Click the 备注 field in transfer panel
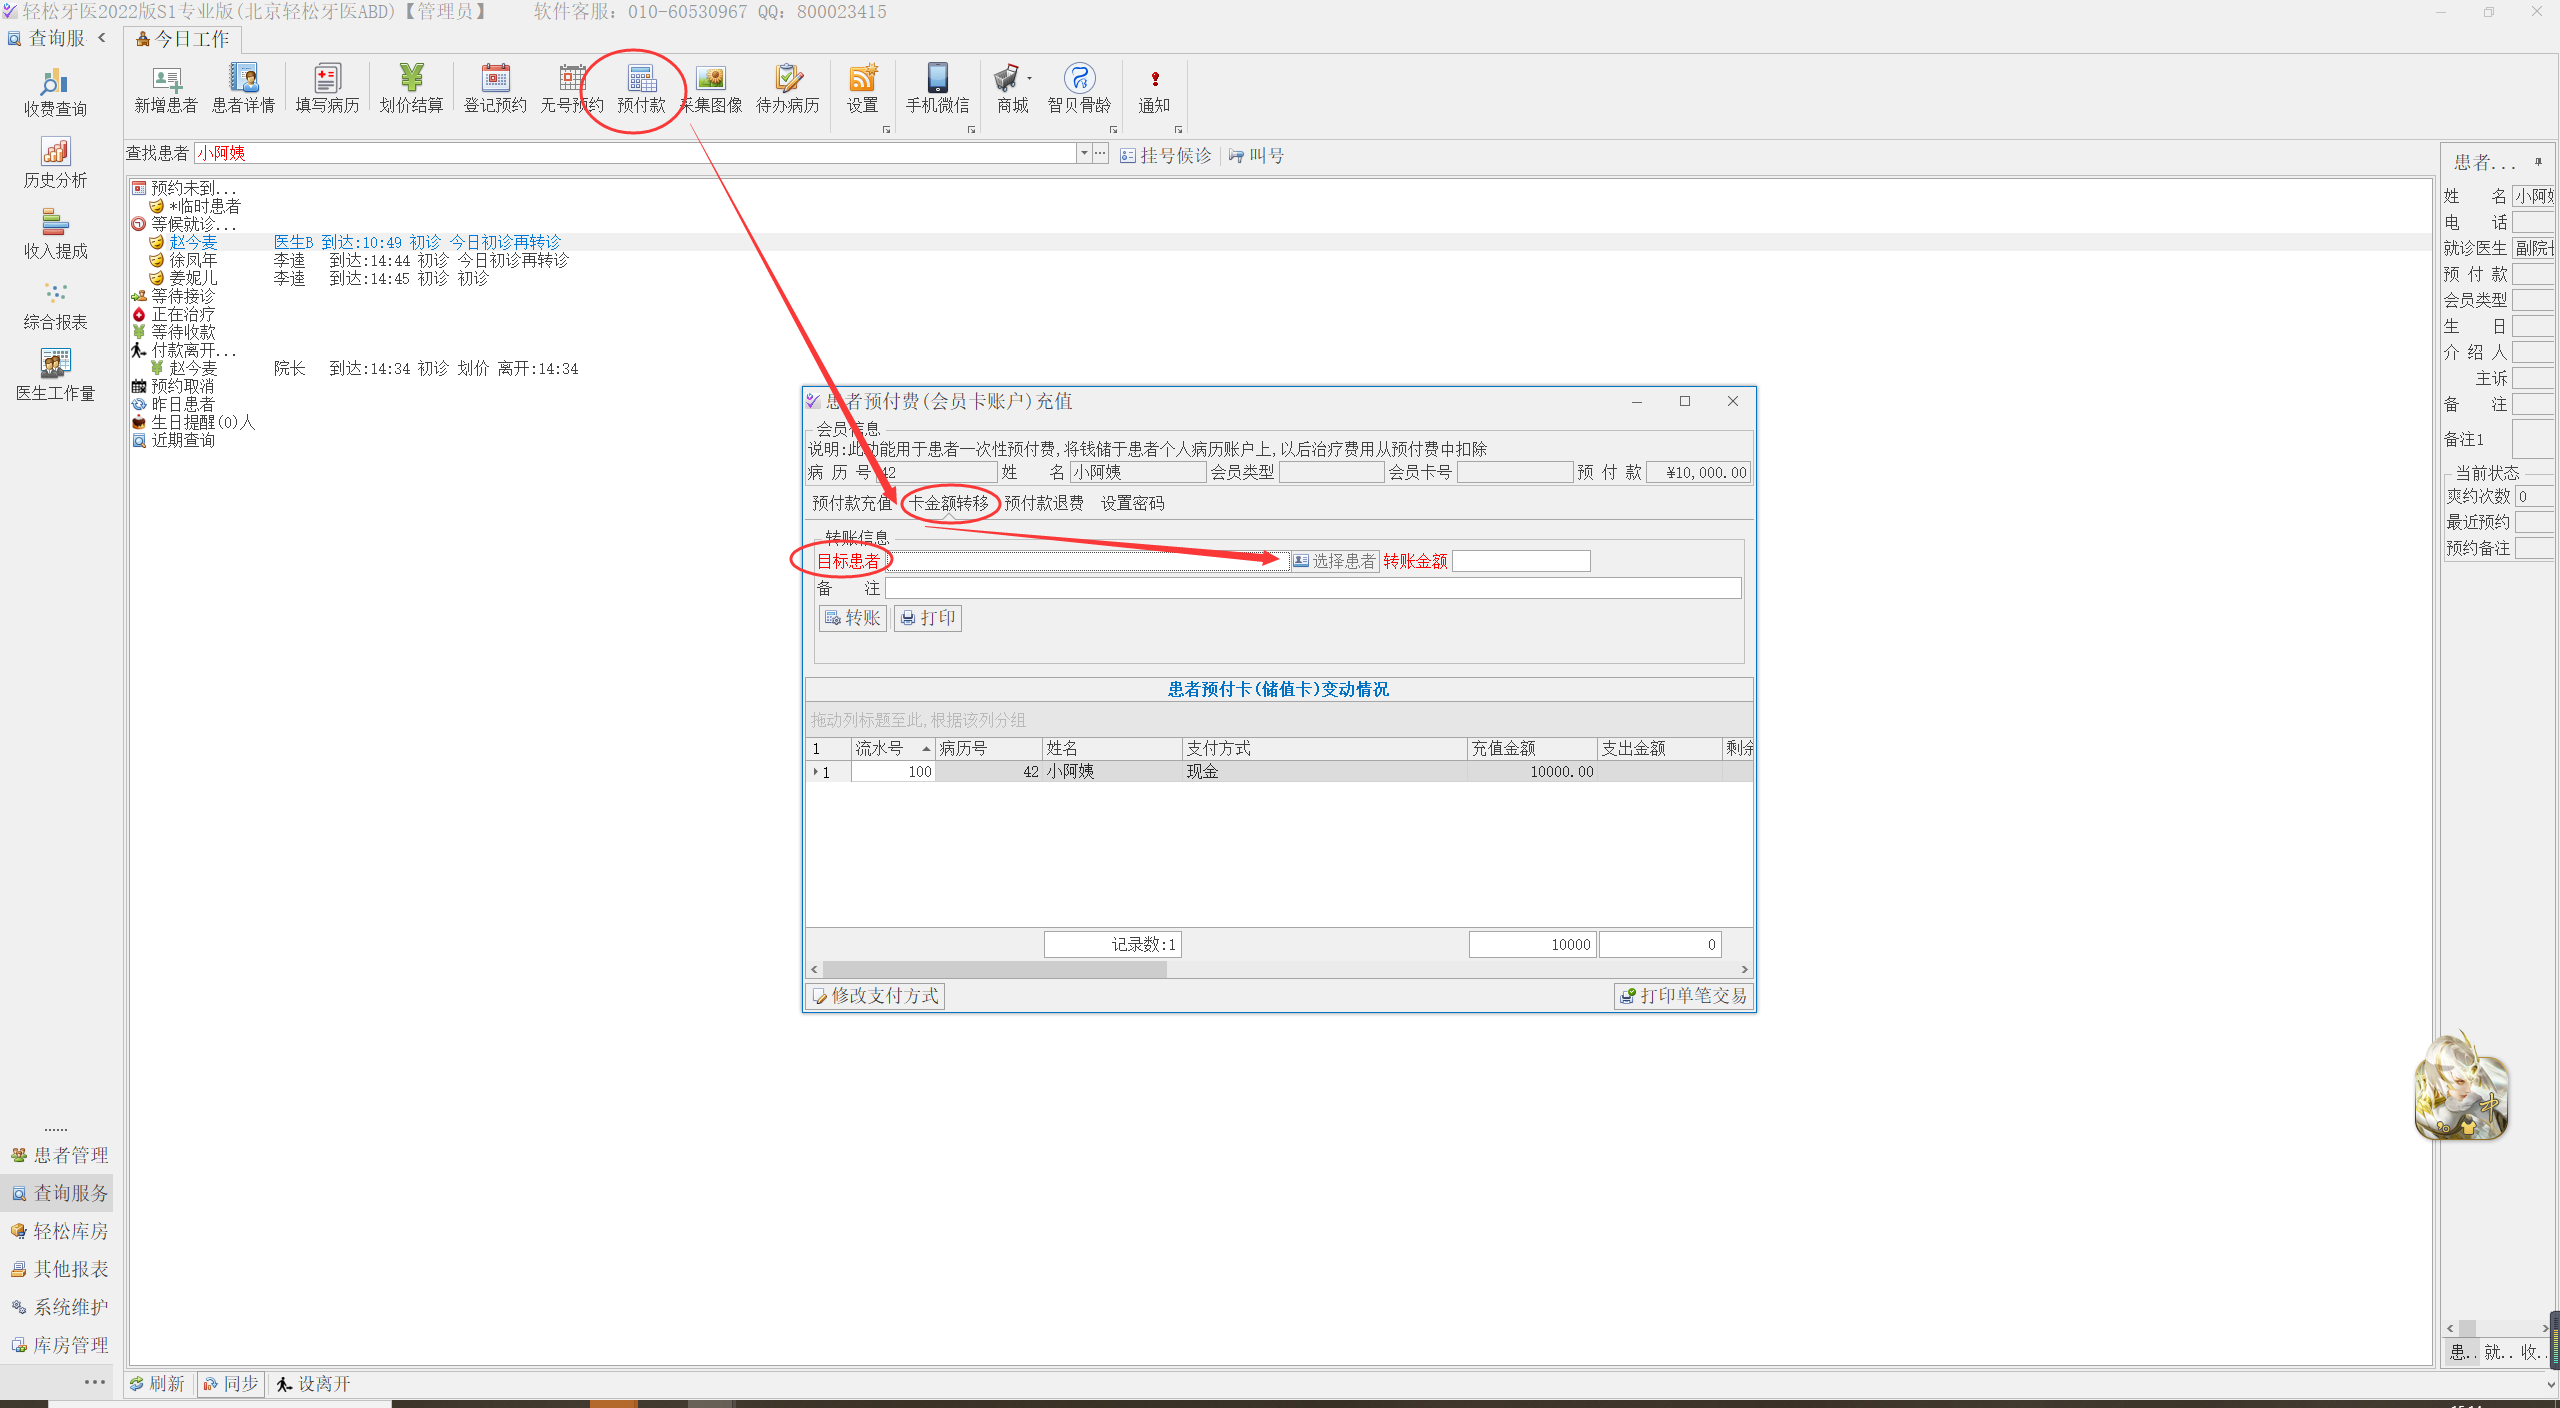Image resolution: width=2560 pixels, height=1408 pixels. click(1313, 588)
